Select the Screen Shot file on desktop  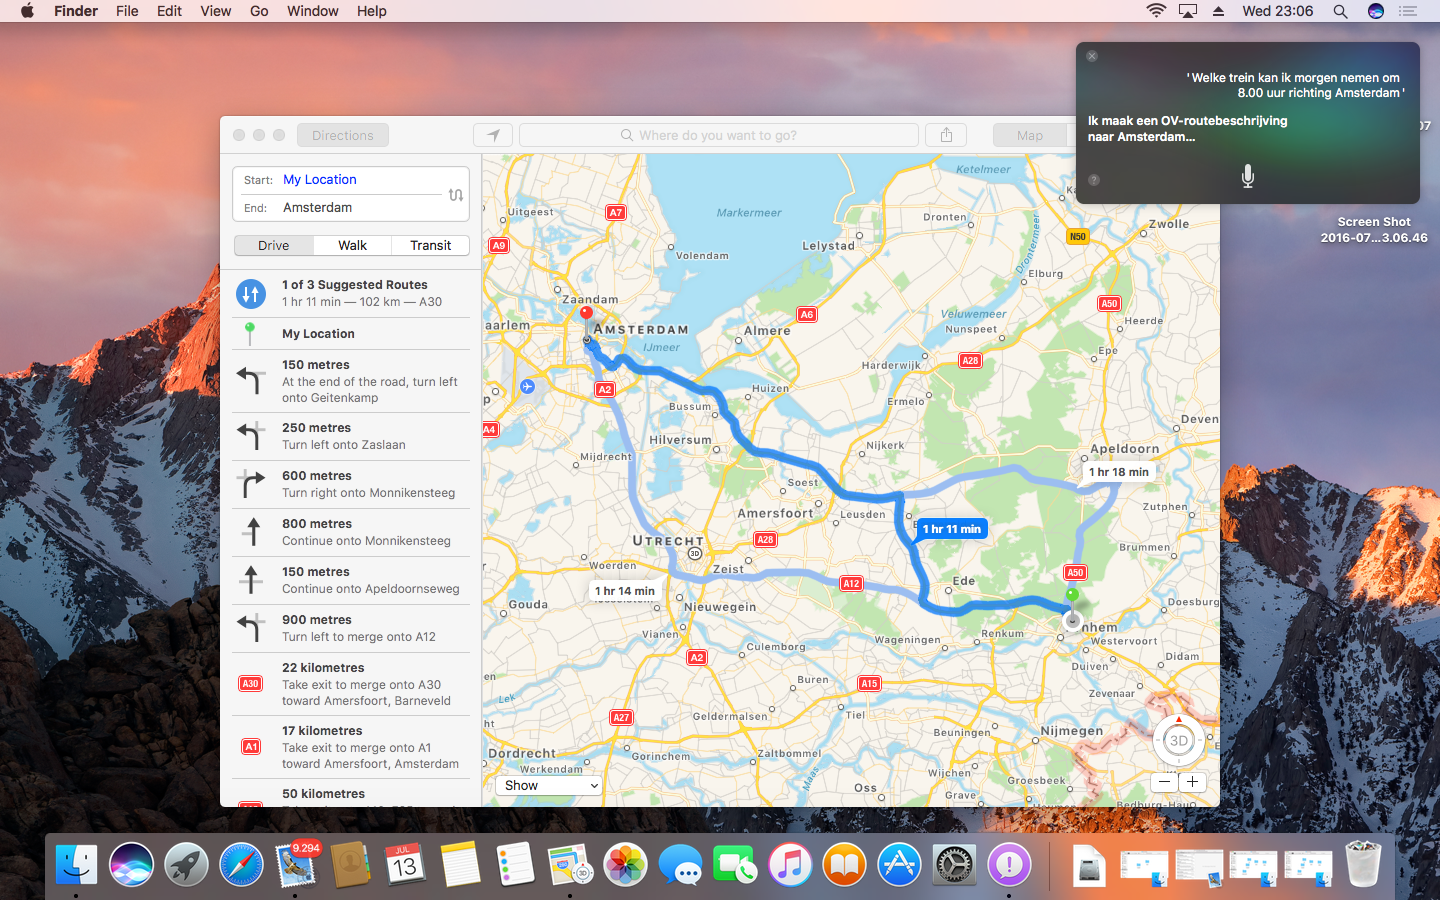1374,230
